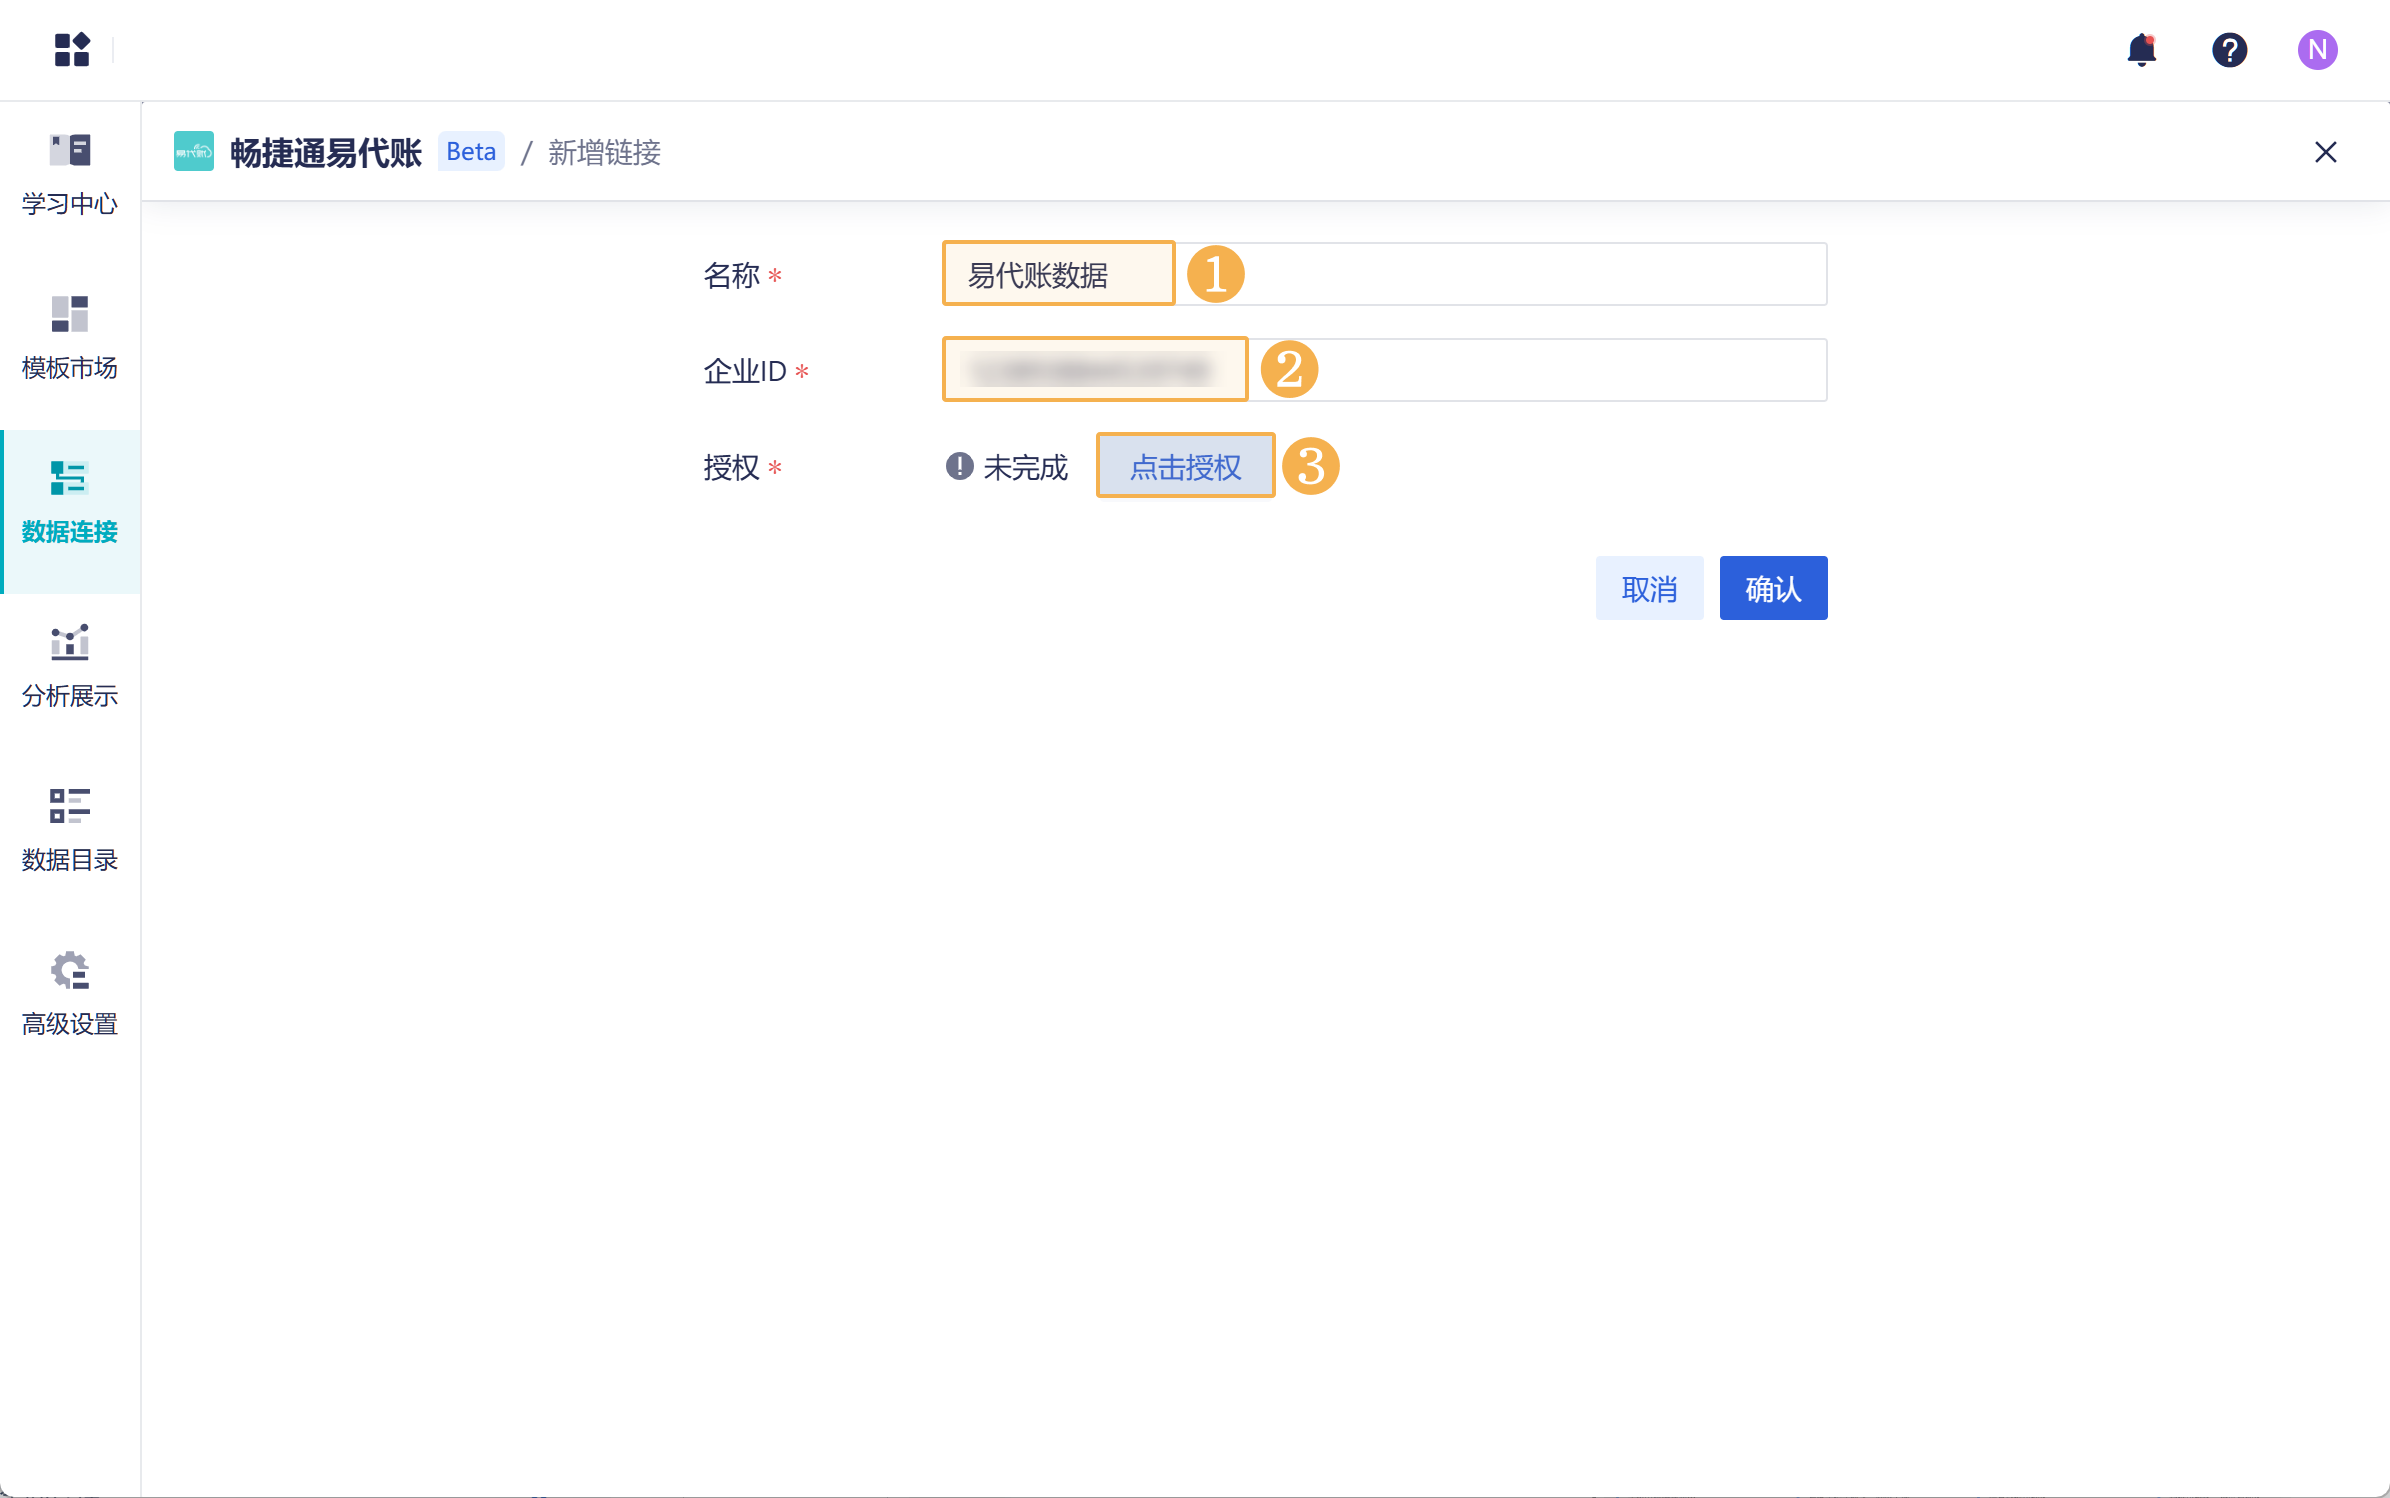Screen dimensions: 2390x1498
Task: Open the 数据目录 sidebar icon
Action: tap(68, 826)
